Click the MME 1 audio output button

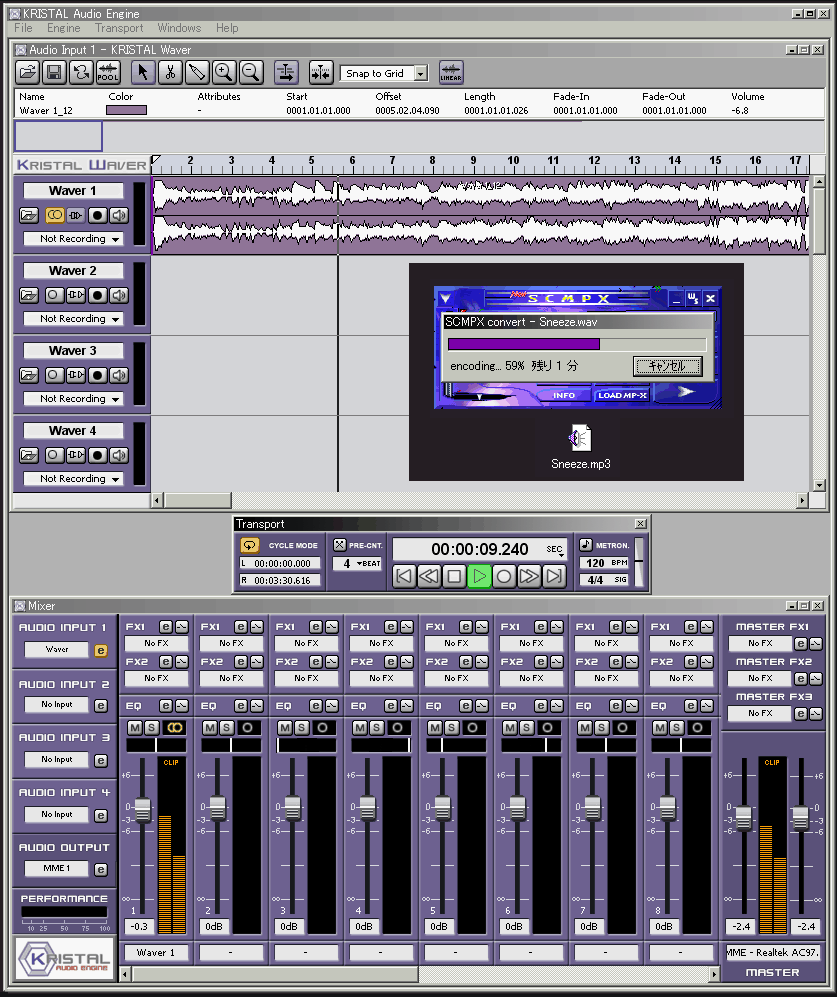tap(57, 869)
